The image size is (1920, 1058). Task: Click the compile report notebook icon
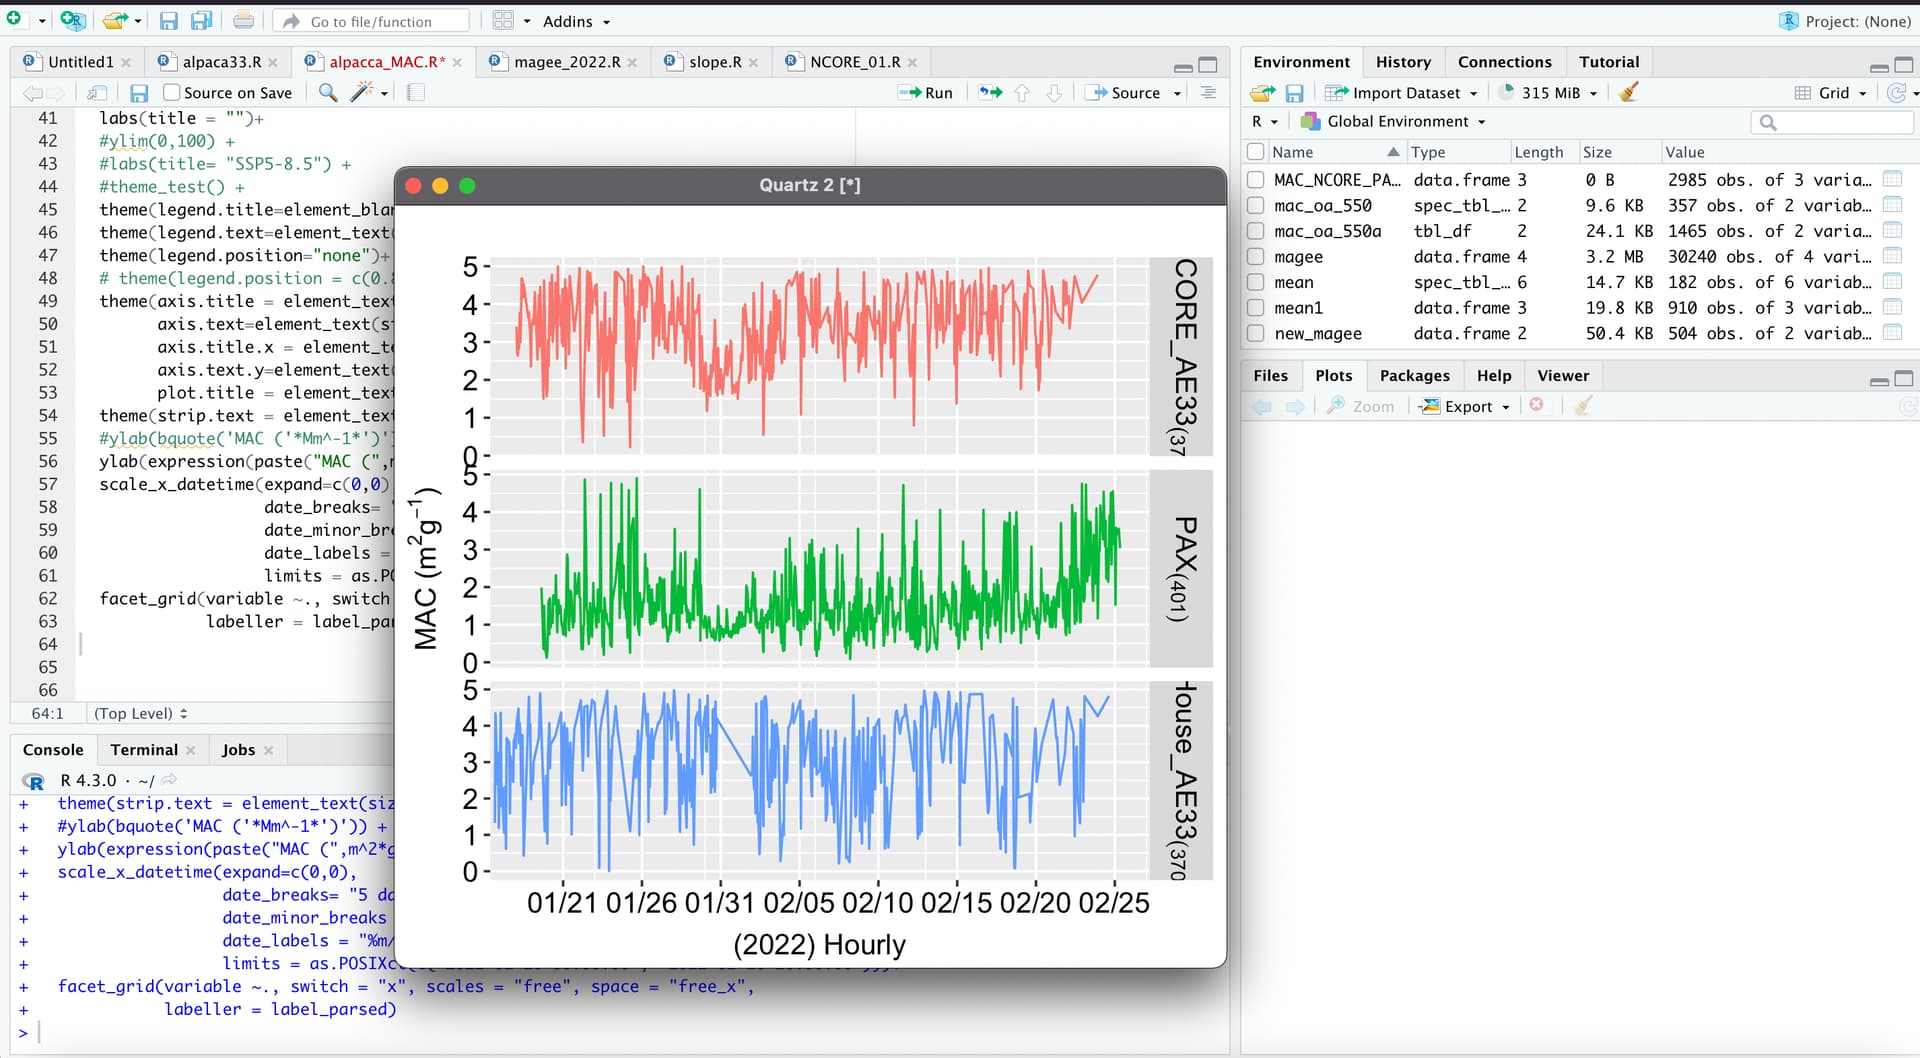click(x=416, y=93)
